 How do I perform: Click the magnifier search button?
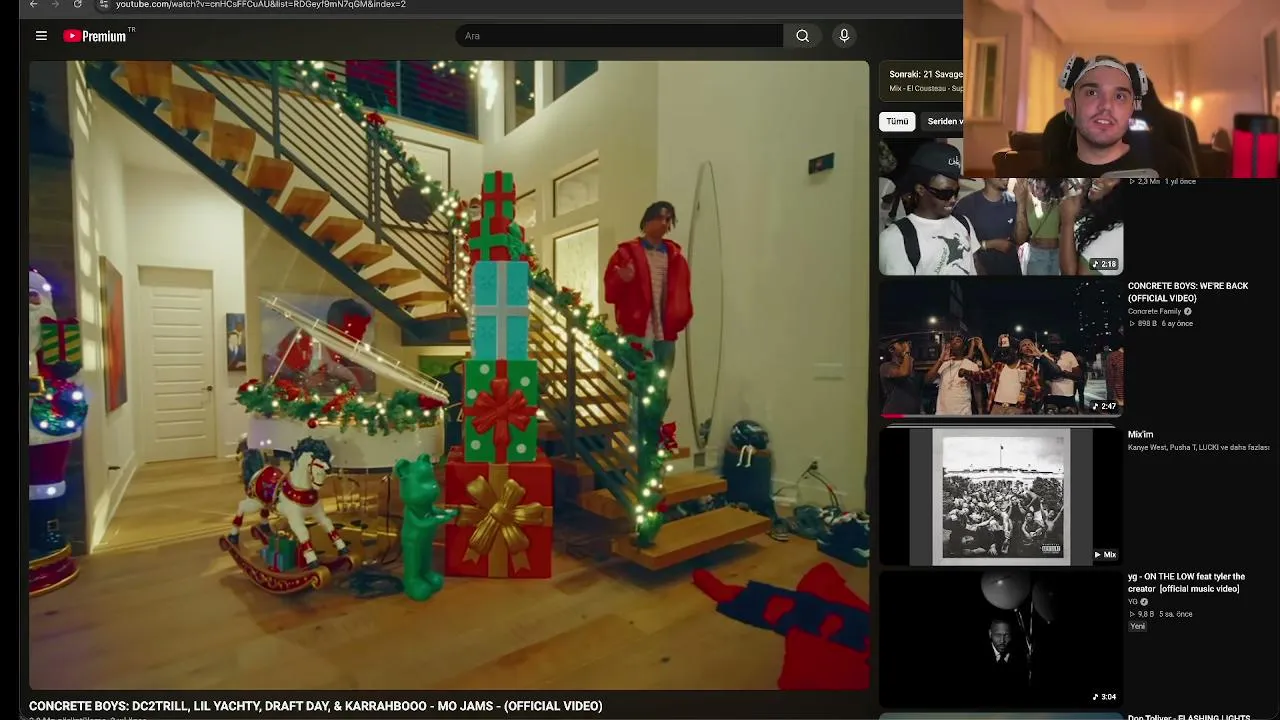802,36
